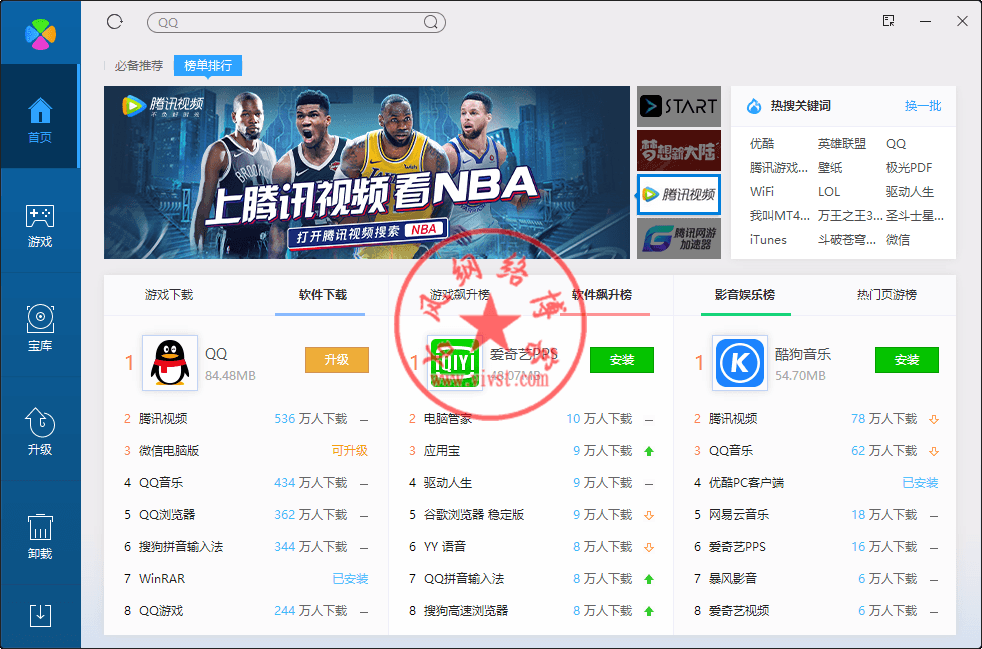Viewport: 982px width, 649px height.
Task: Open the 卸载 trash can uninstall section
Action: 40,536
